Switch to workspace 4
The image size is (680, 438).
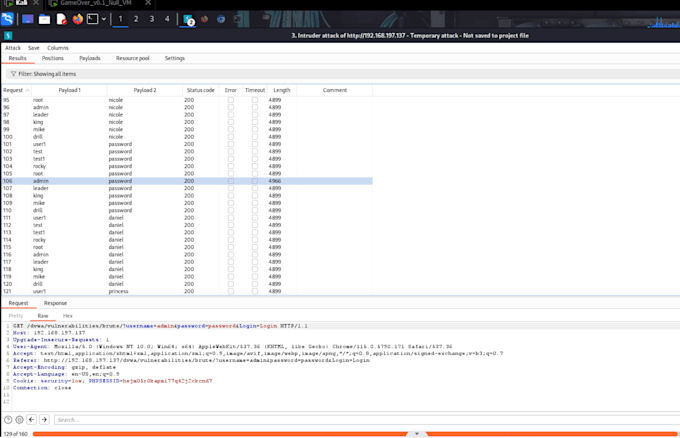pyautogui.click(x=167, y=19)
